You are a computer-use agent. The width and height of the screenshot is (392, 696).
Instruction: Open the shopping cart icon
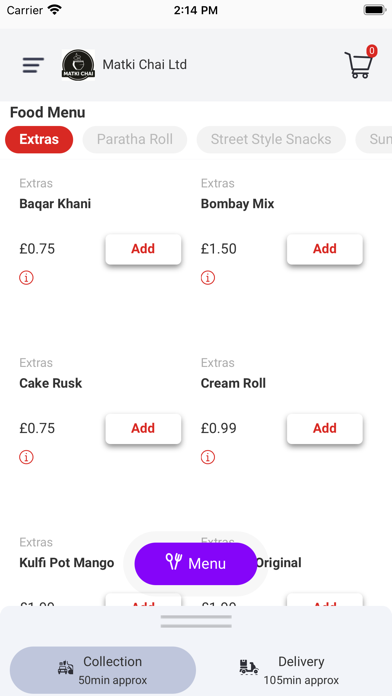(x=359, y=65)
